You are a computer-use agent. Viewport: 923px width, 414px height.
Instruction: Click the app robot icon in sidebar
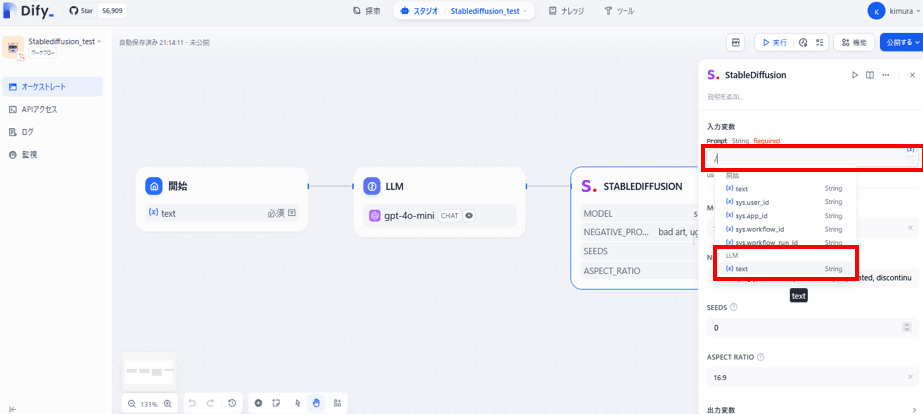14,47
